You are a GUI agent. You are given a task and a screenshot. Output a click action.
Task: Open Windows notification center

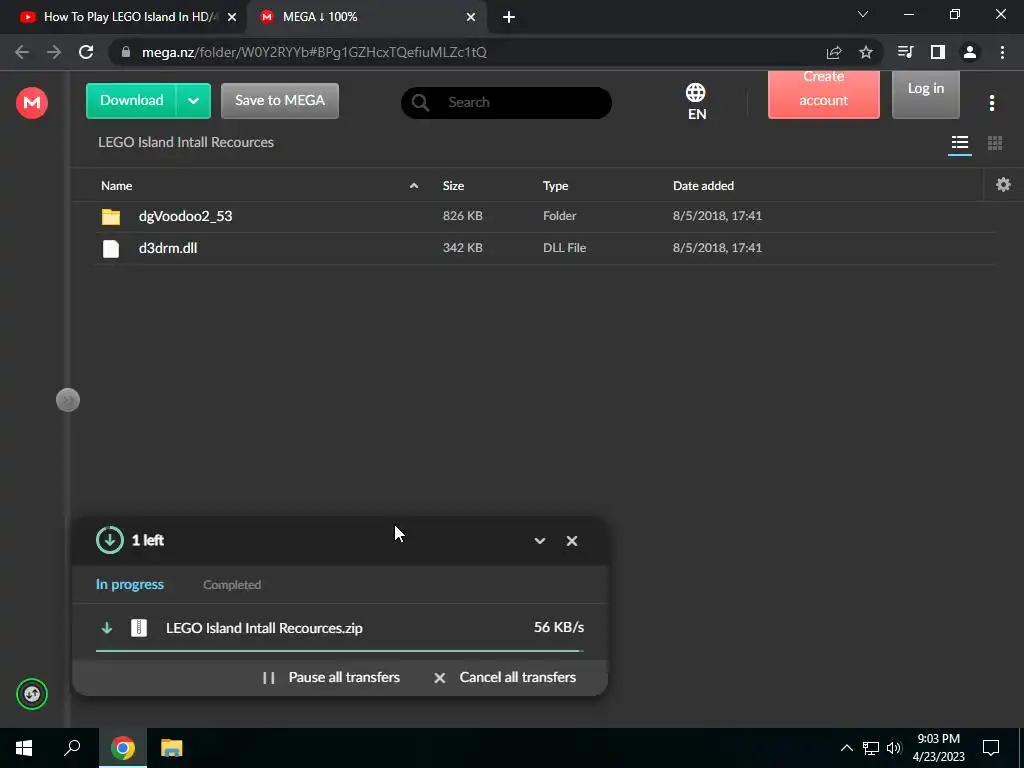pyautogui.click(x=991, y=748)
